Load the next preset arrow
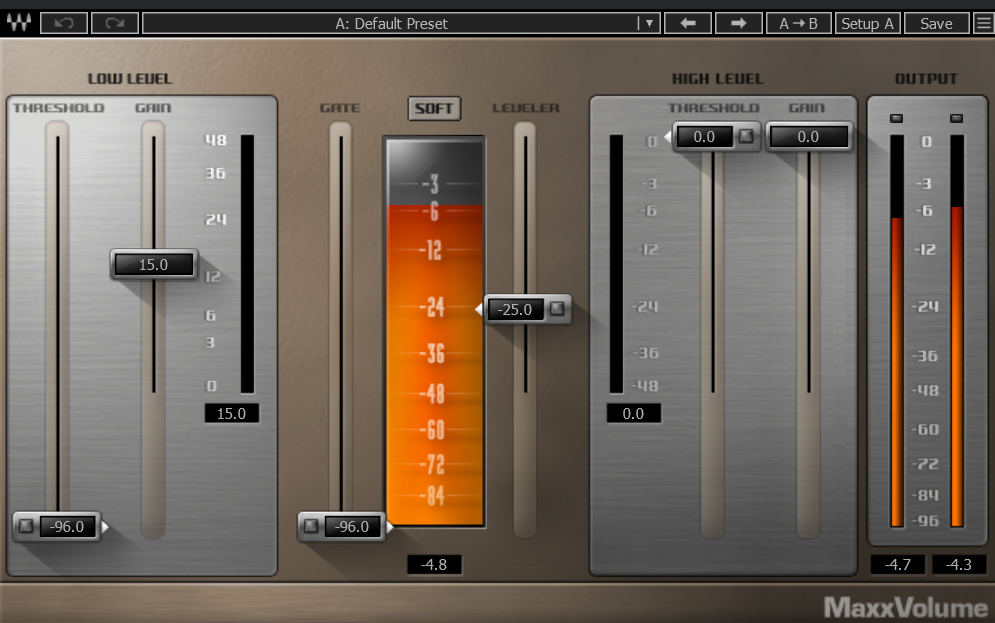 pyautogui.click(x=739, y=23)
